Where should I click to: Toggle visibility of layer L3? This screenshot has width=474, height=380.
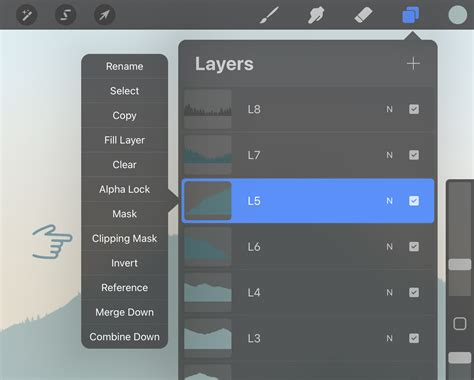coord(414,338)
